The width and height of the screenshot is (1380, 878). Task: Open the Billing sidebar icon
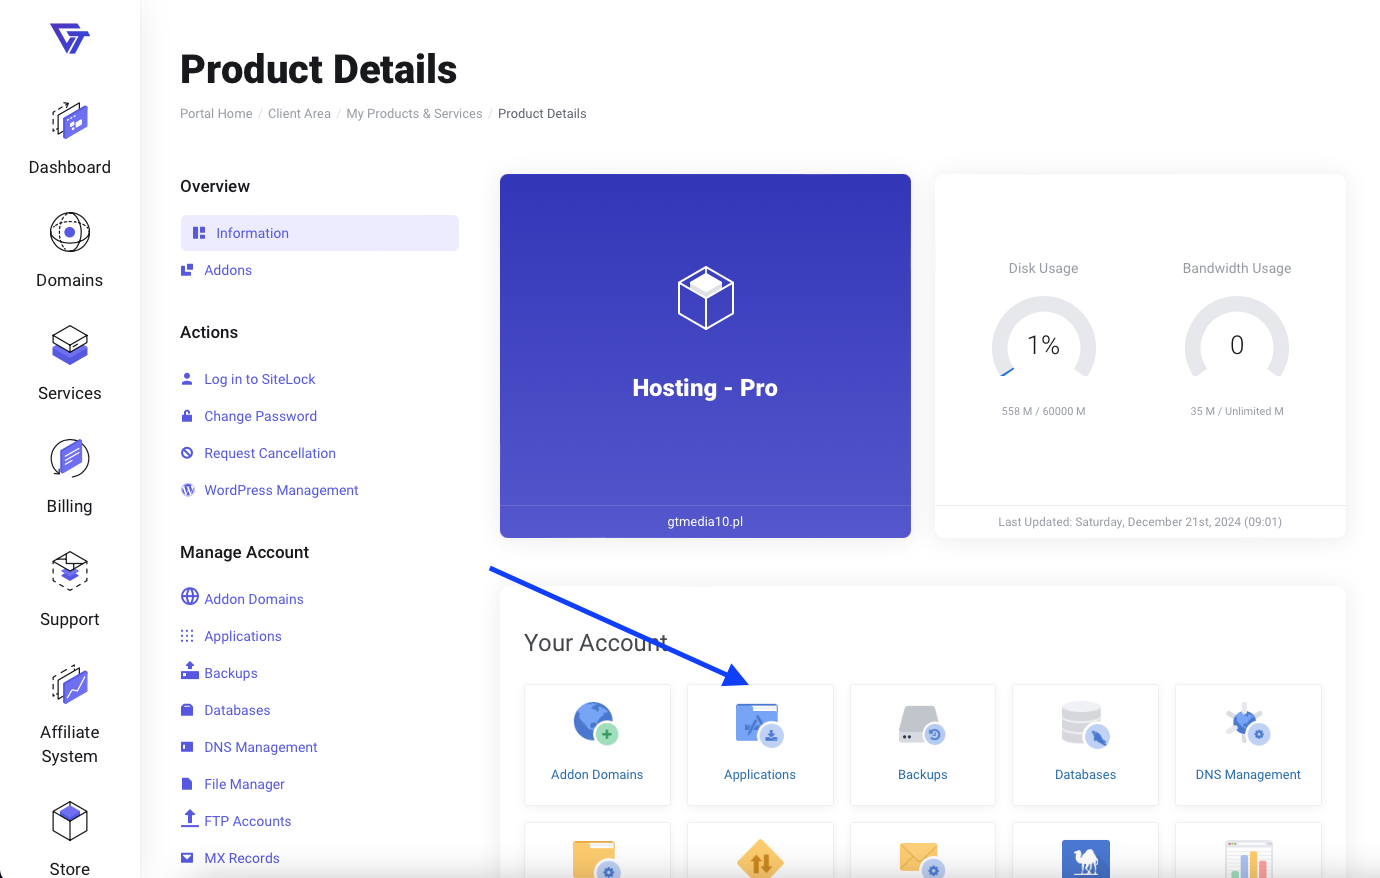pos(70,458)
